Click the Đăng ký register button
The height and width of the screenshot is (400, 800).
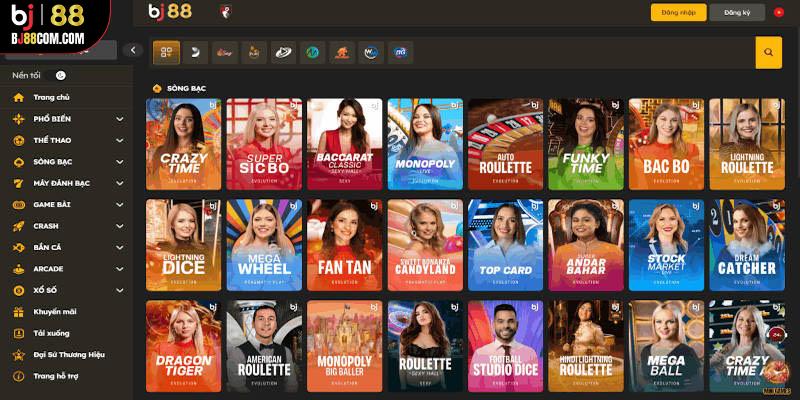pyautogui.click(x=737, y=12)
